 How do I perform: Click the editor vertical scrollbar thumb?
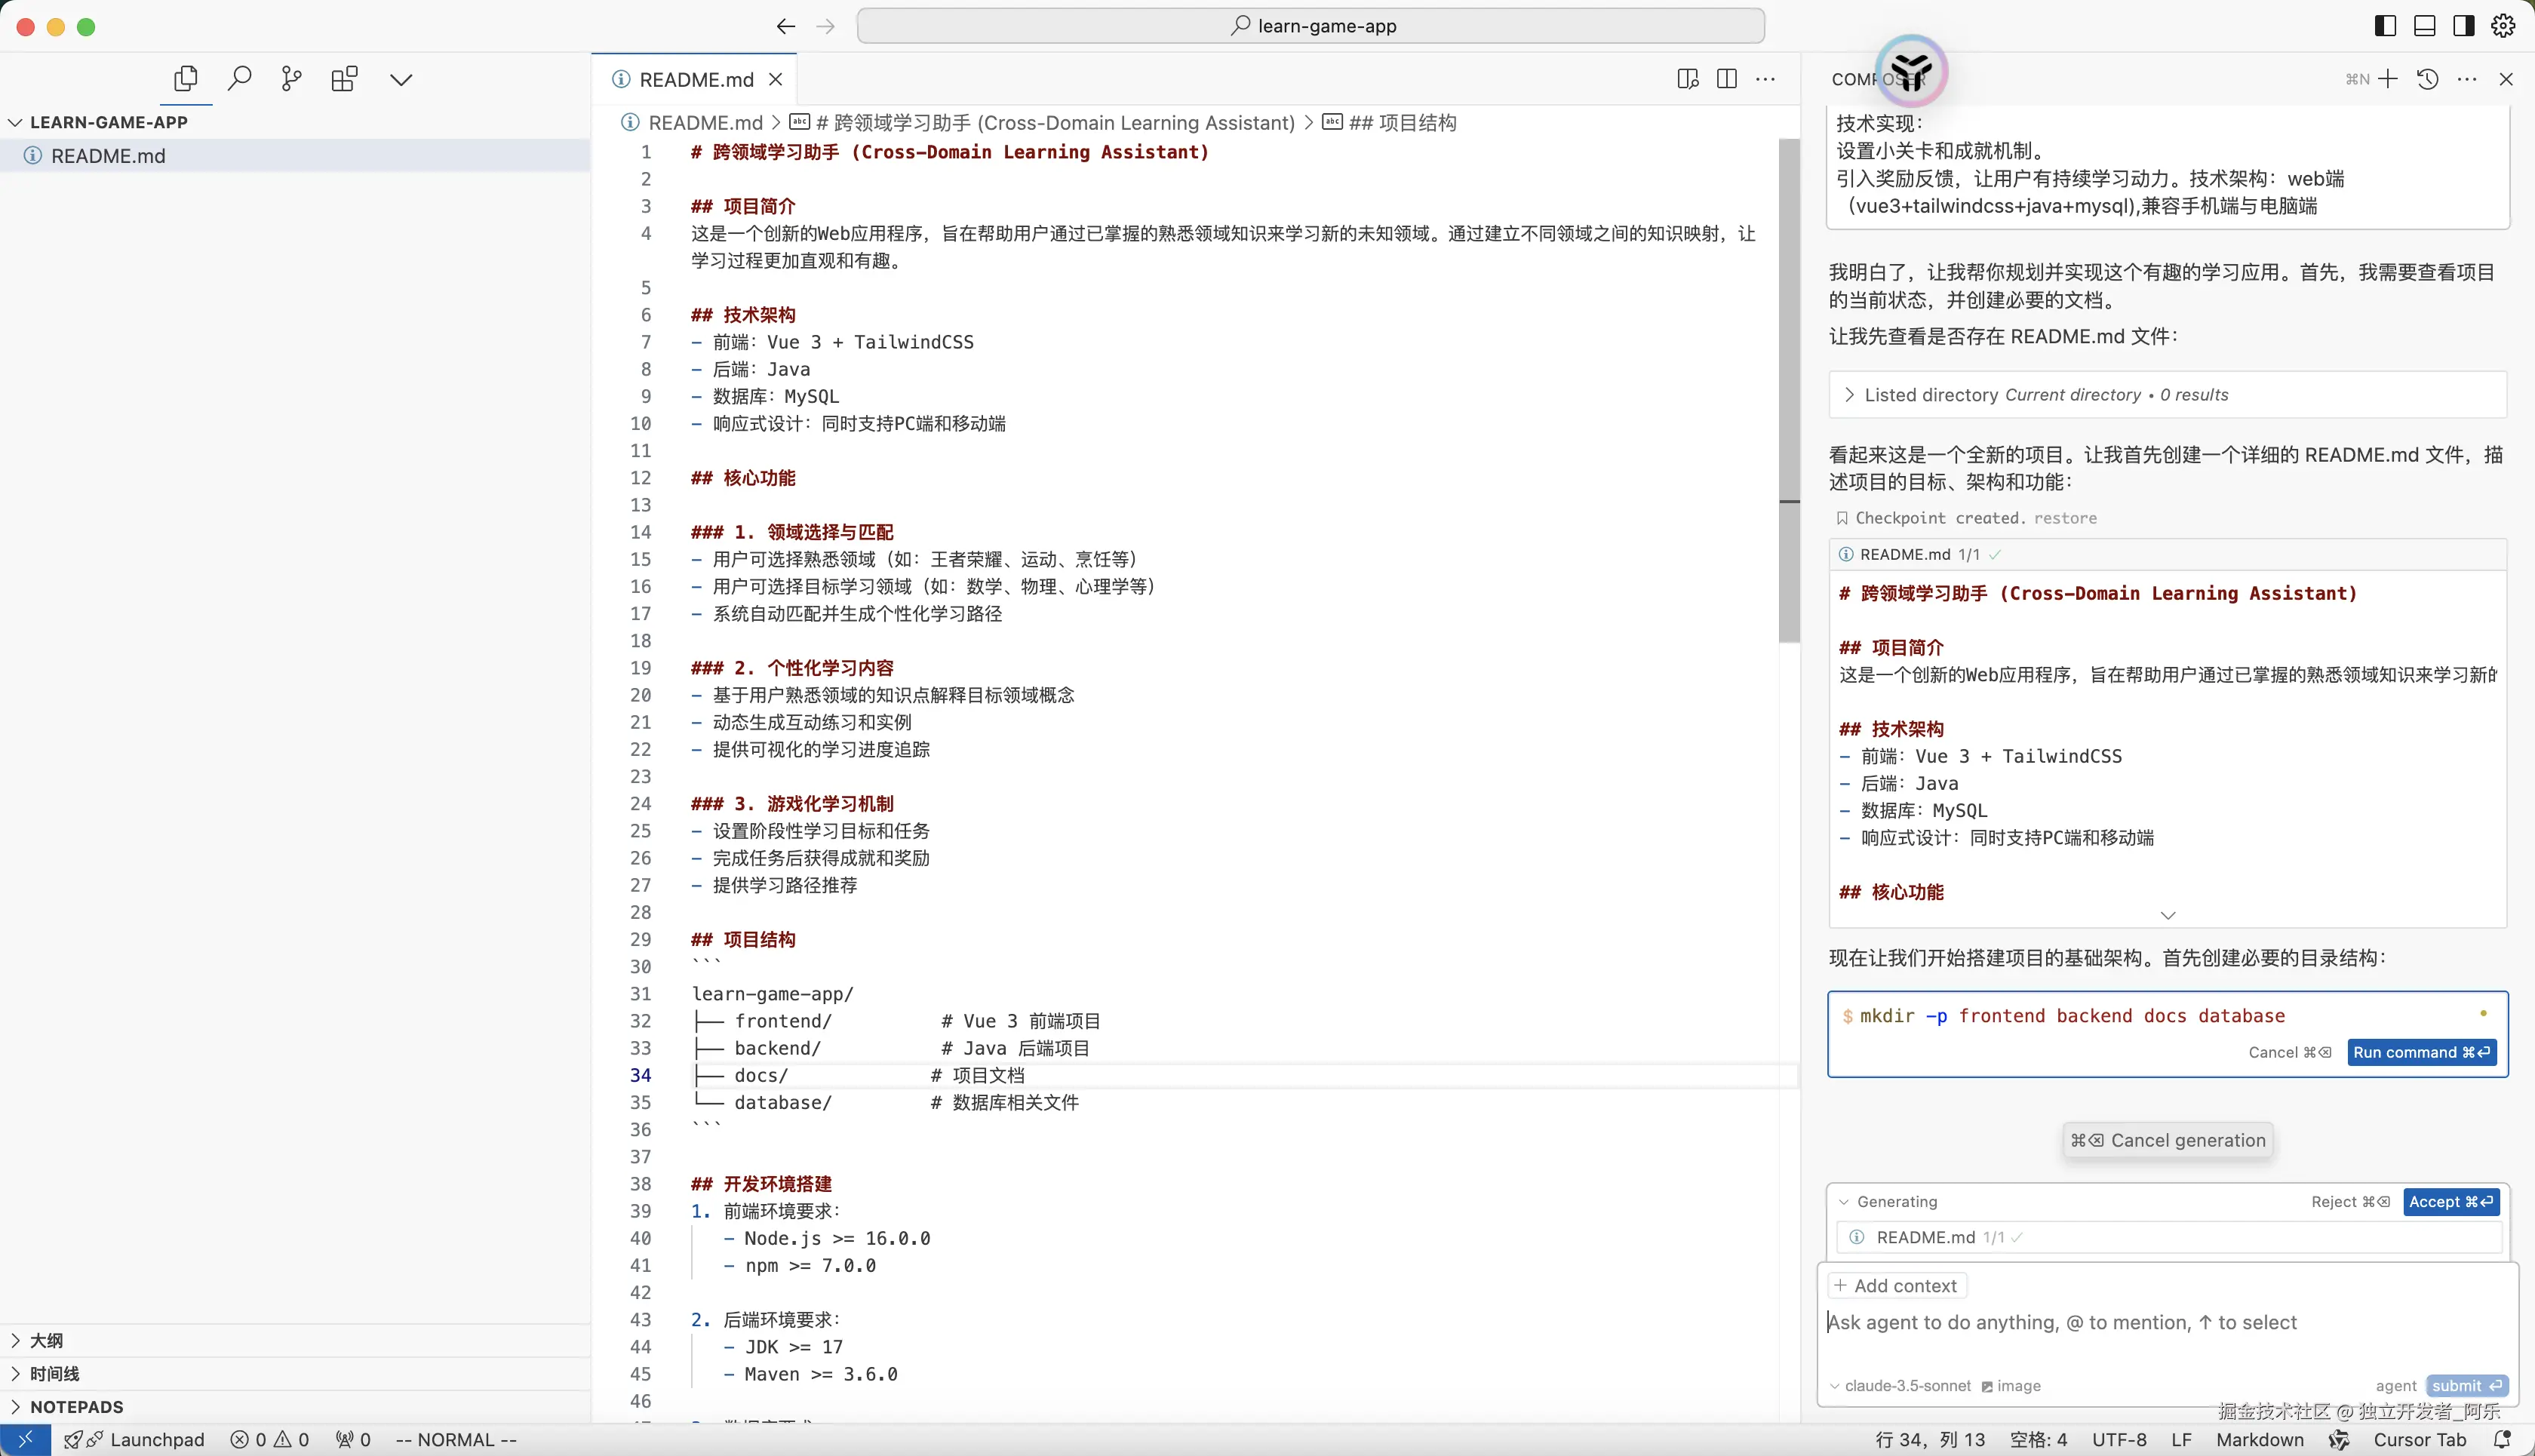[1789, 390]
